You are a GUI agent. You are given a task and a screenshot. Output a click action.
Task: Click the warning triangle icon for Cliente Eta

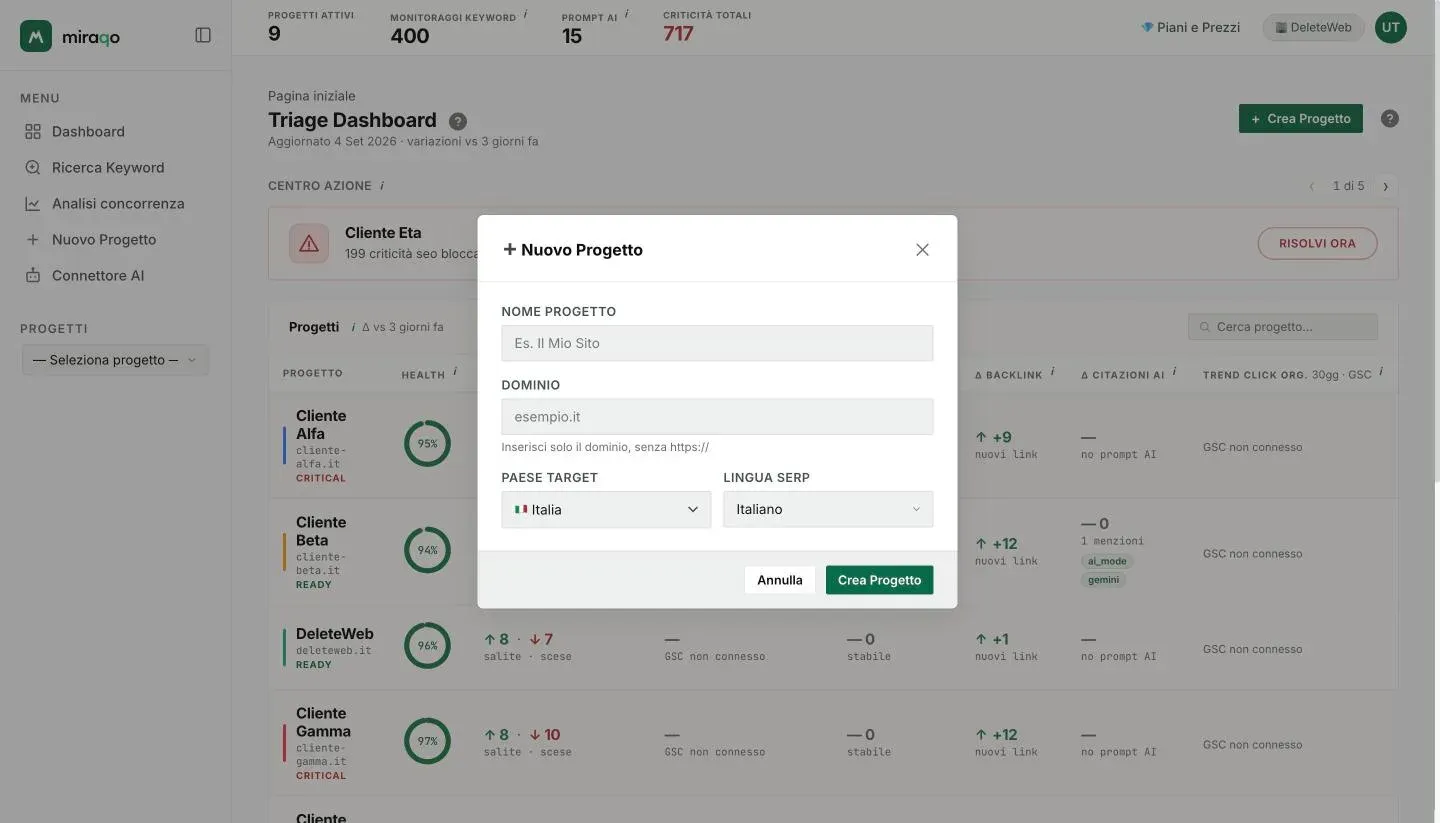(x=309, y=243)
